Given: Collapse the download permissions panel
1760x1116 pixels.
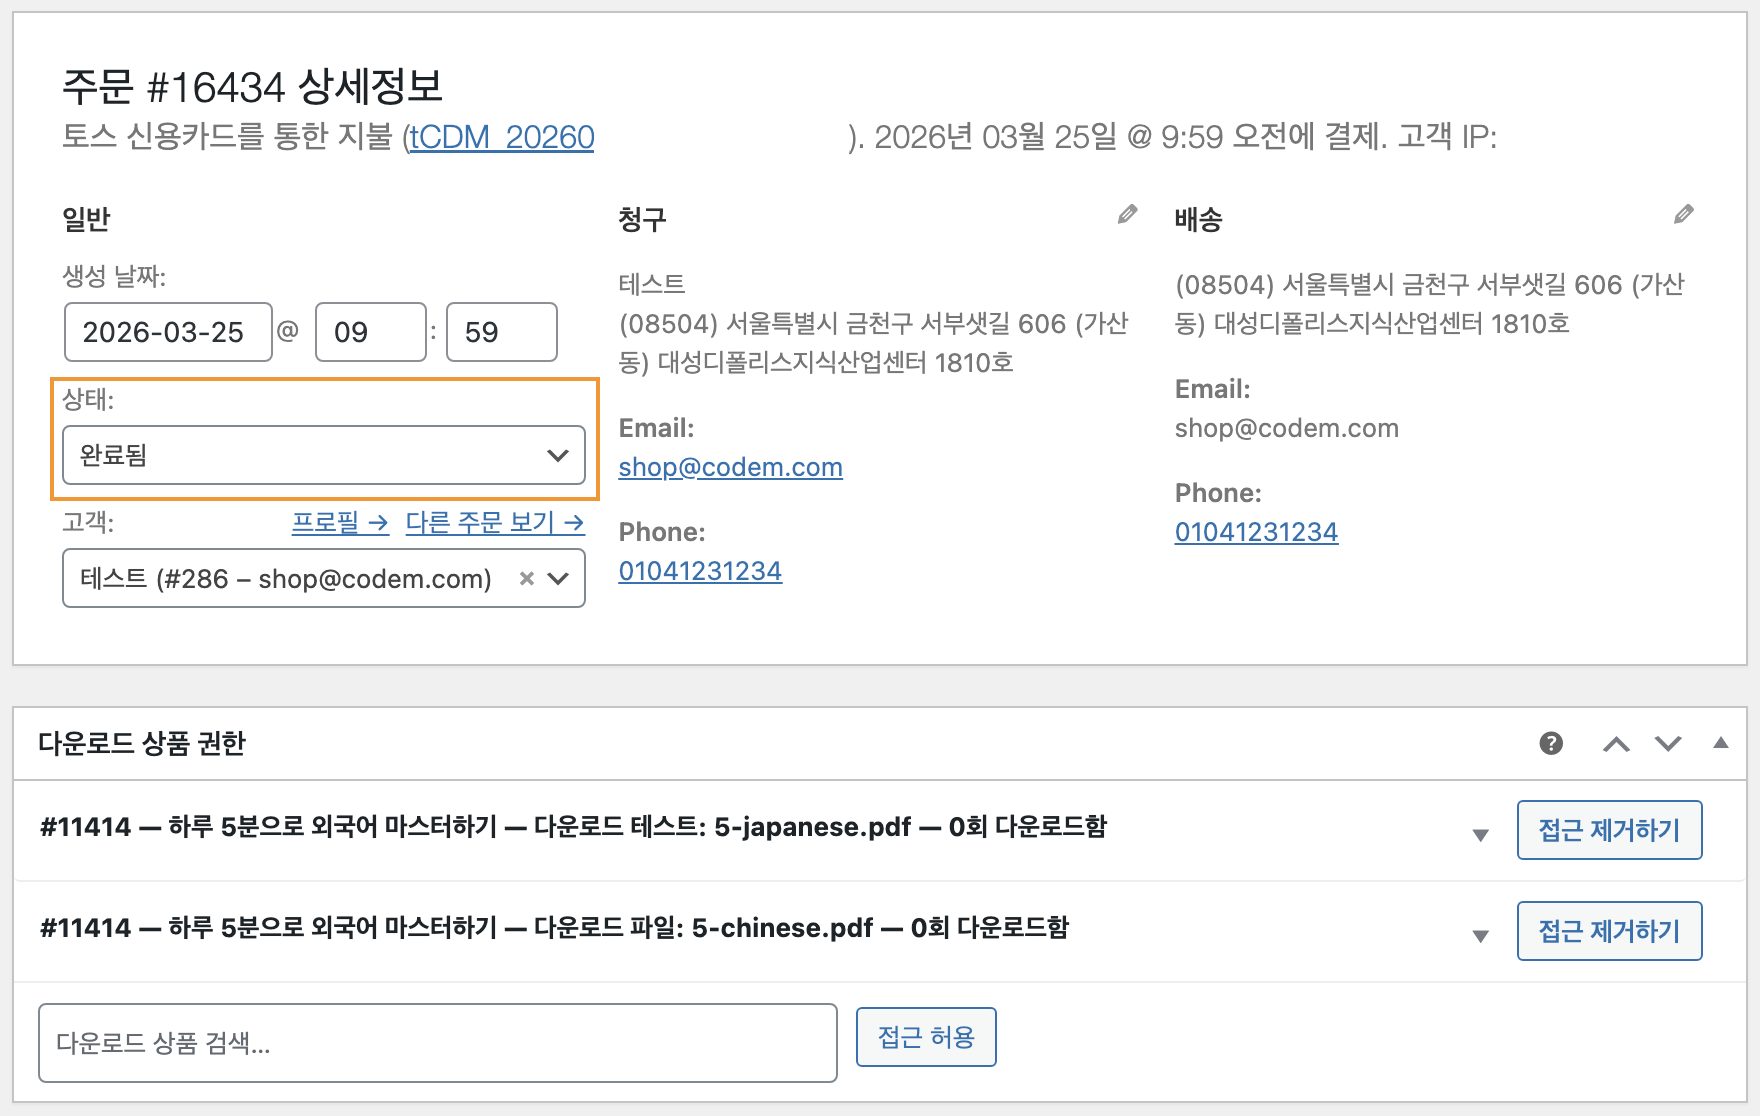Looking at the screenshot, I should [1720, 743].
